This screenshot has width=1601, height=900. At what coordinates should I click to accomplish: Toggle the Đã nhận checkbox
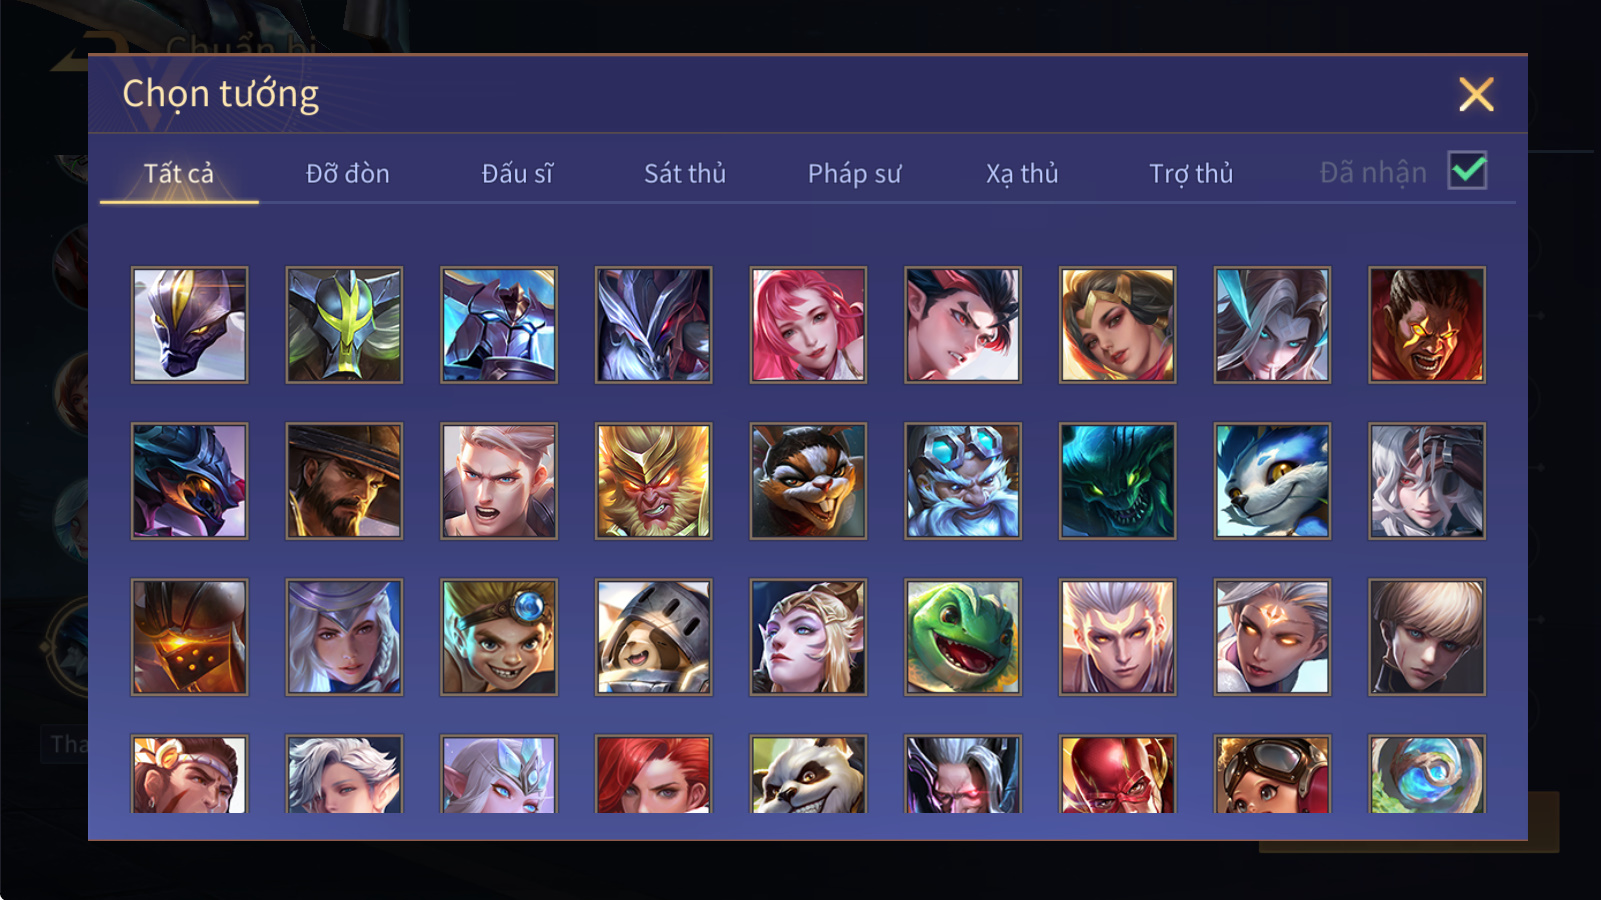pyautogui.click(x=1467, y=170)
